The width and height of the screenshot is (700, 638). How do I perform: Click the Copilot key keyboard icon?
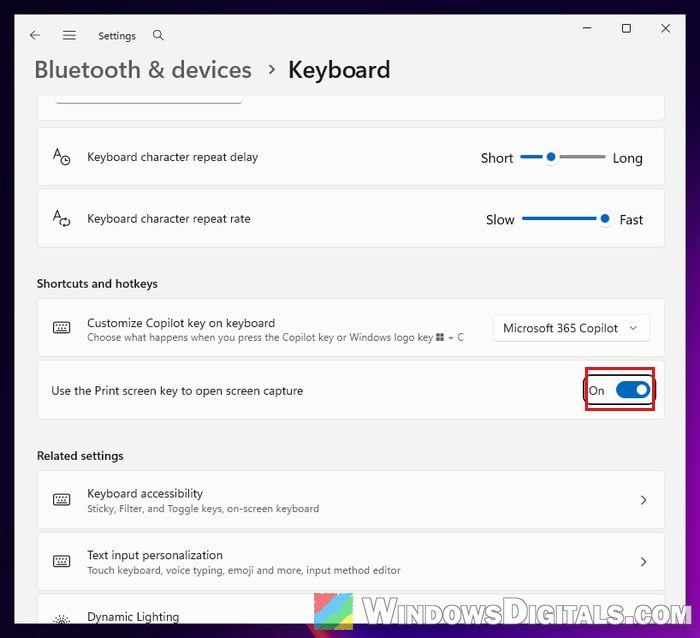[62, 328]
